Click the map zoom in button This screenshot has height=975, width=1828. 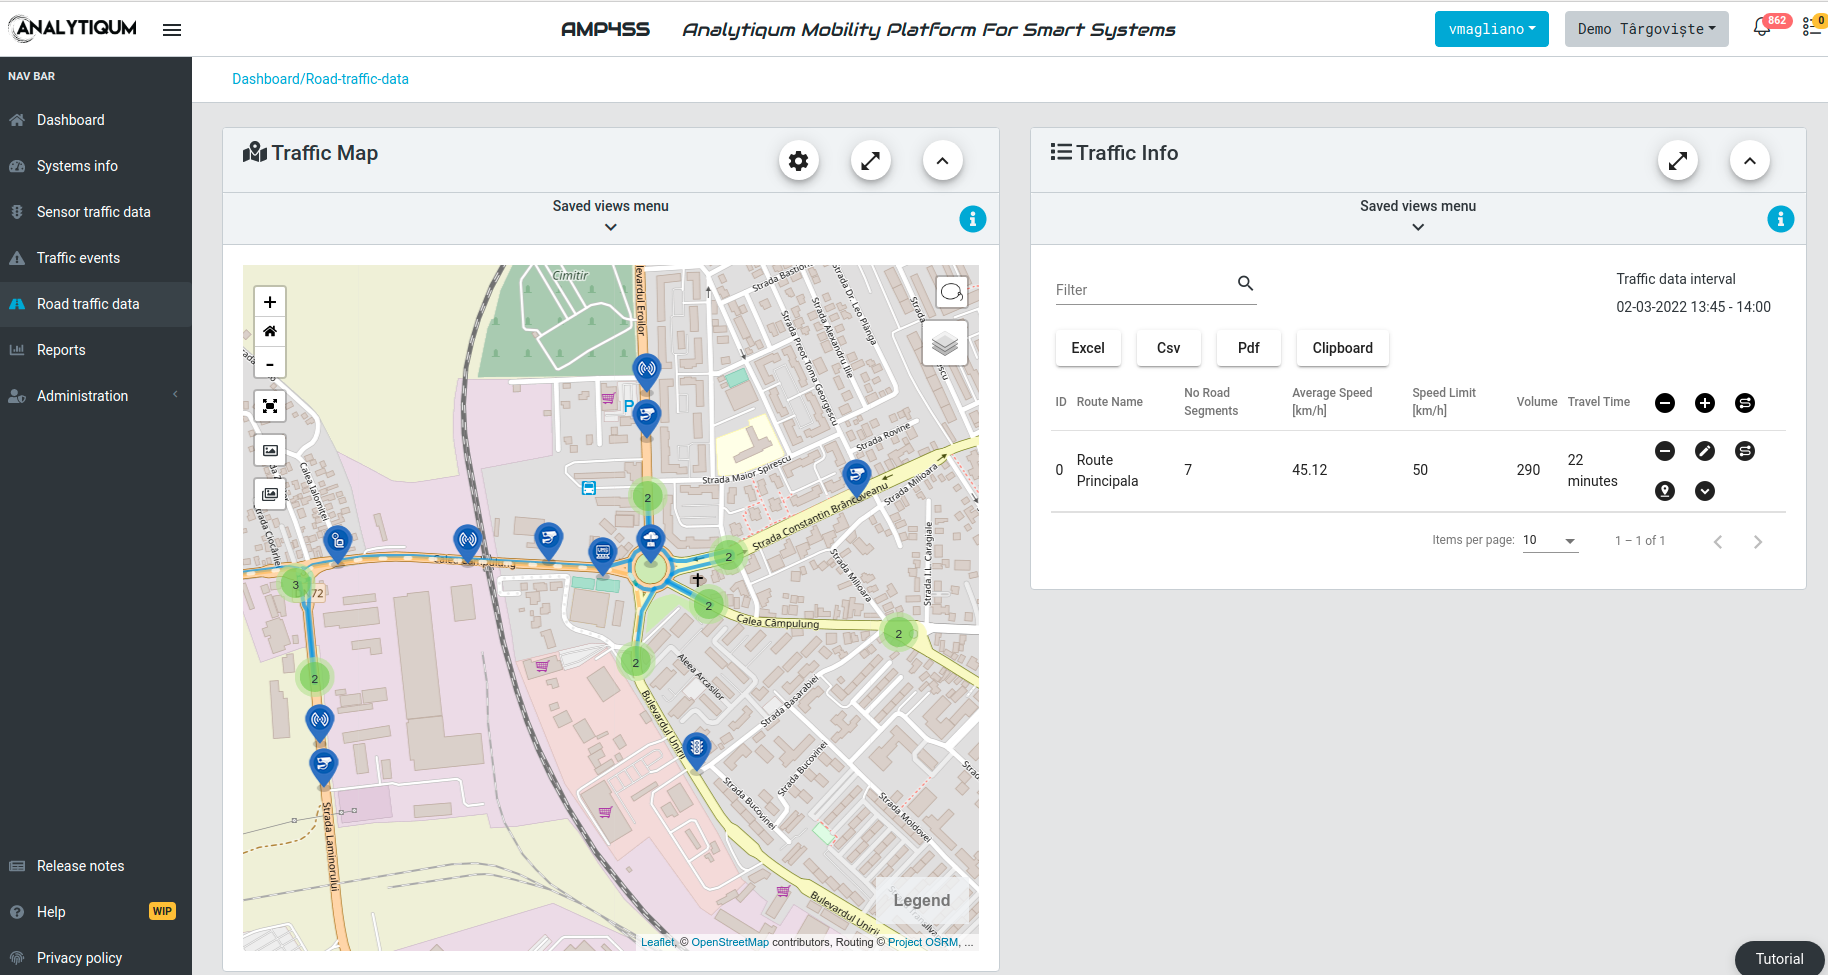[x=270, y=302]
